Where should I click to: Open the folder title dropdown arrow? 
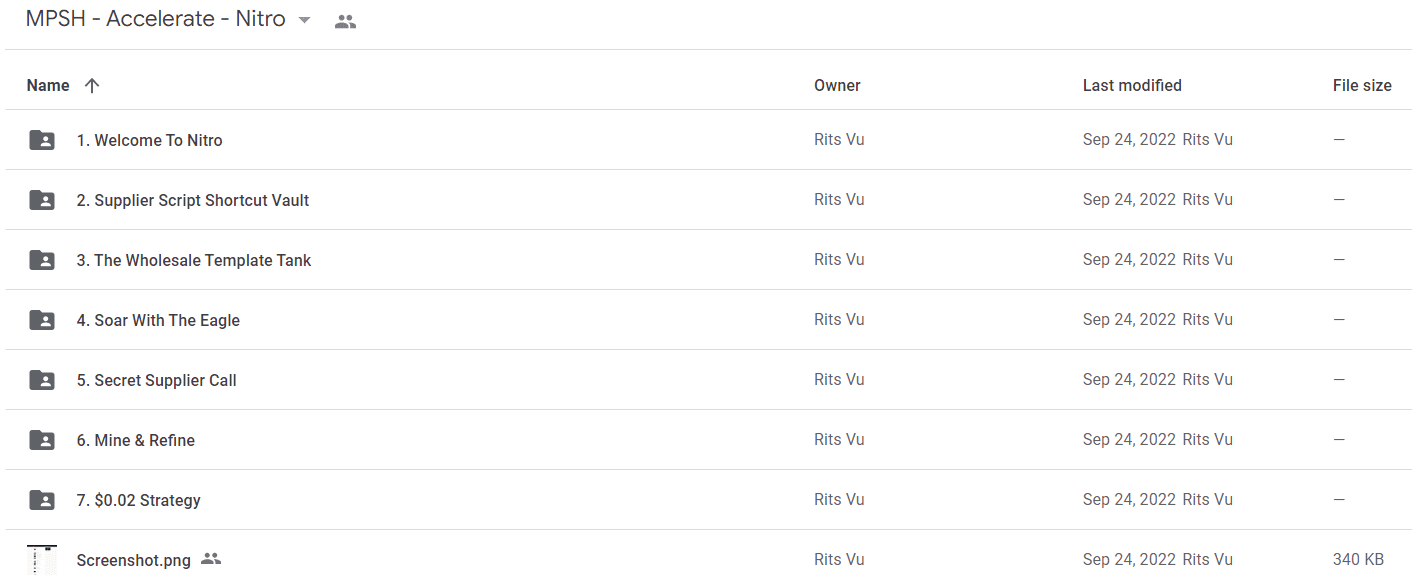click(305, 21)
